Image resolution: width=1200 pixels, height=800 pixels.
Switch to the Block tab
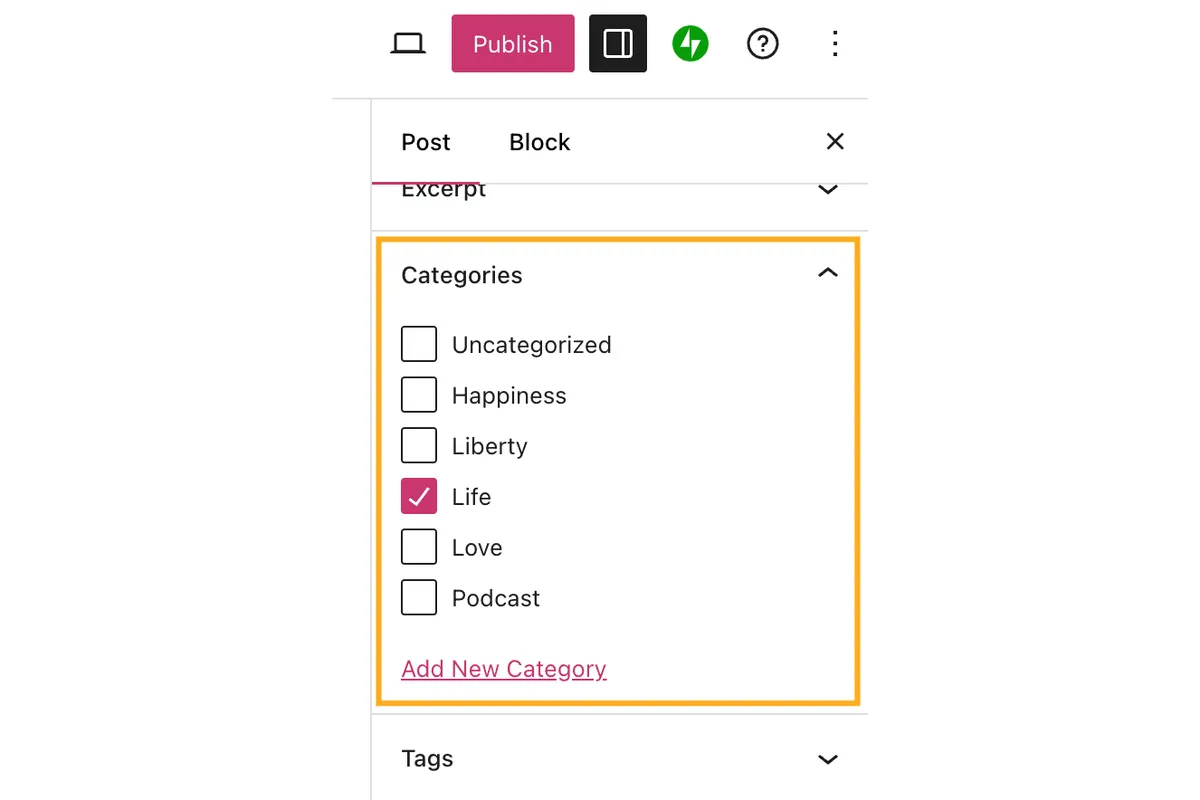[x=540, y=142]
